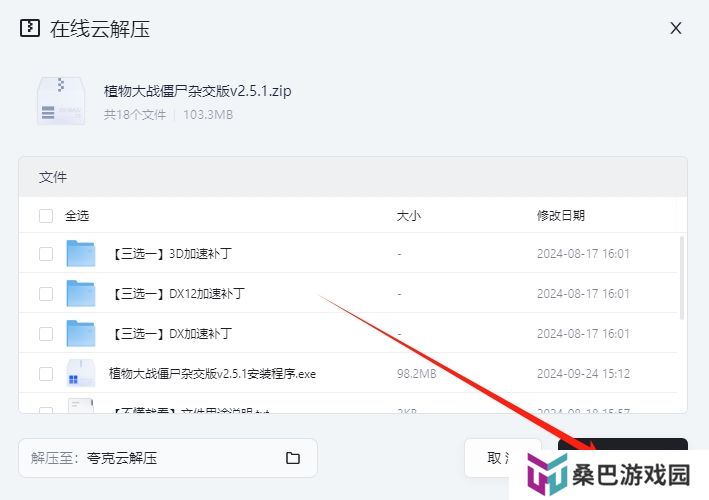
Task: Open the 【三选一】DX12加速补丁 folder icon
Action: pos(81,293)
